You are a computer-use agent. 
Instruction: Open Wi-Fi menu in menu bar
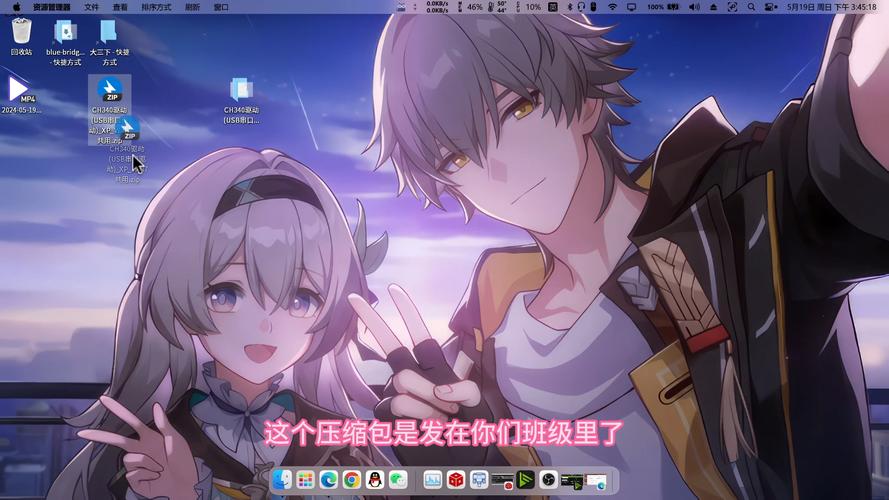point(612,7)
